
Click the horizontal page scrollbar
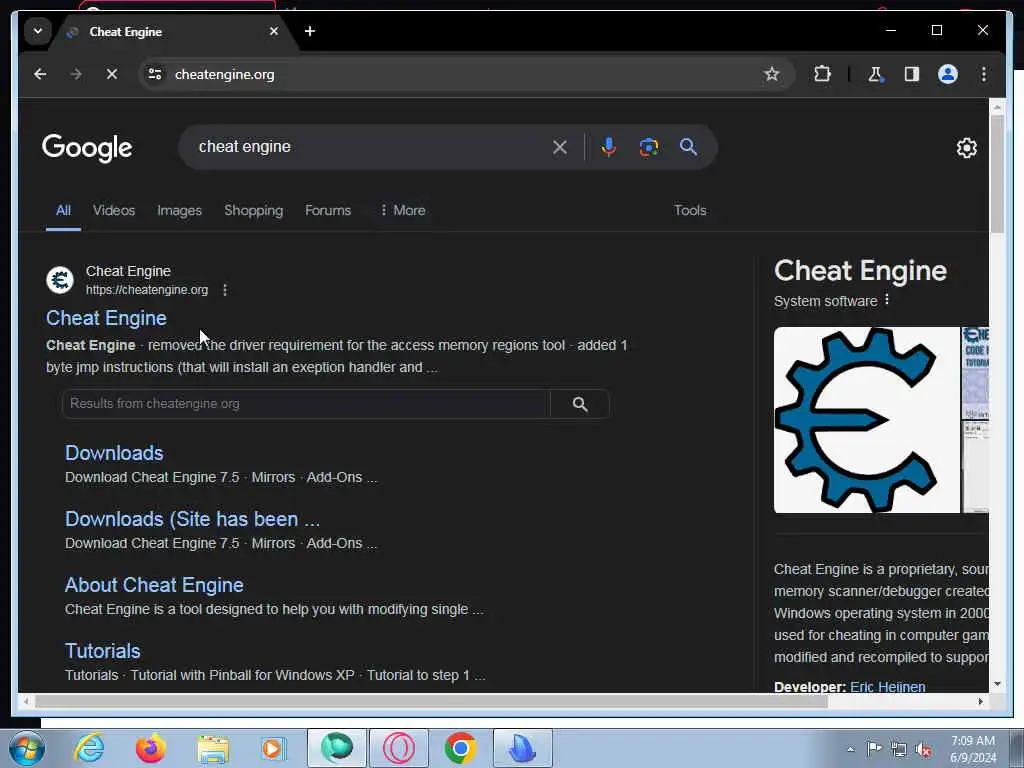[431, 701]
